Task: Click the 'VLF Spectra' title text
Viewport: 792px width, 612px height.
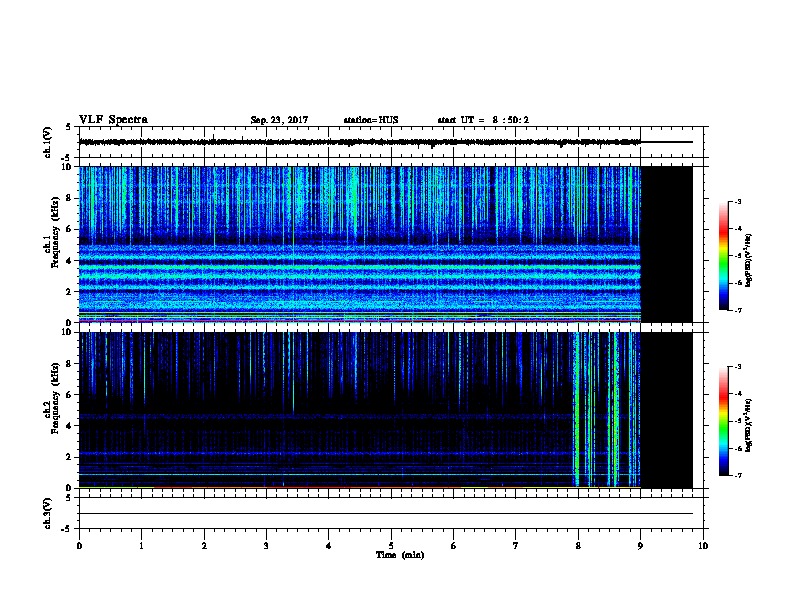Action: tap(113, 120)
